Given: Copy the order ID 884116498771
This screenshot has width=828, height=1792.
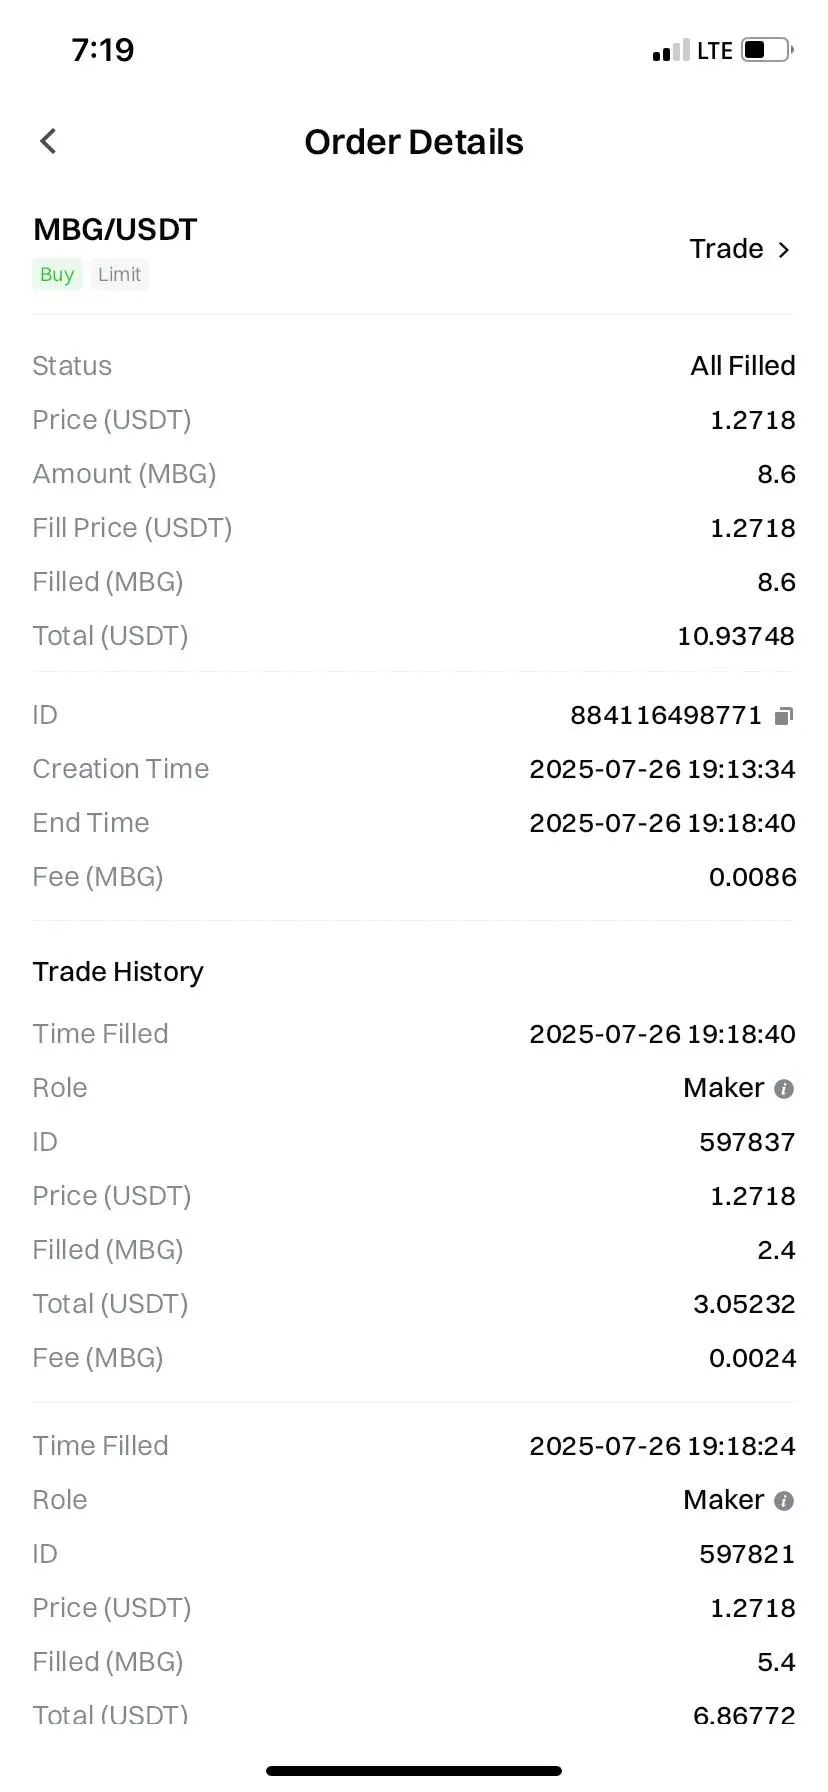Looking at the screenshot, I should [x=784, y=715].
